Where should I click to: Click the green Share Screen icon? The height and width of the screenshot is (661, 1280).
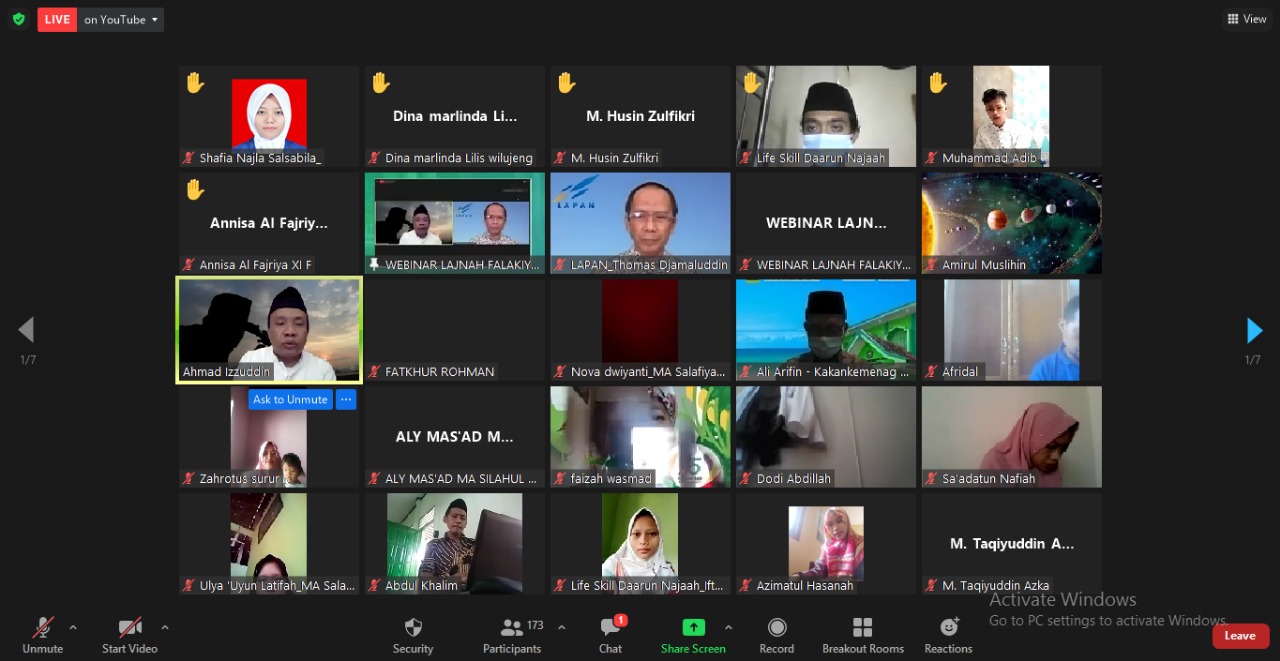693,628
